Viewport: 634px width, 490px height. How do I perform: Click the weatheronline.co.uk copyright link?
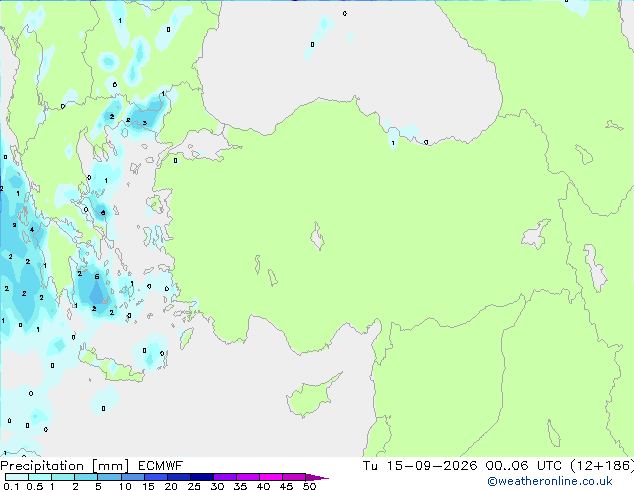(x=550, y=481)
